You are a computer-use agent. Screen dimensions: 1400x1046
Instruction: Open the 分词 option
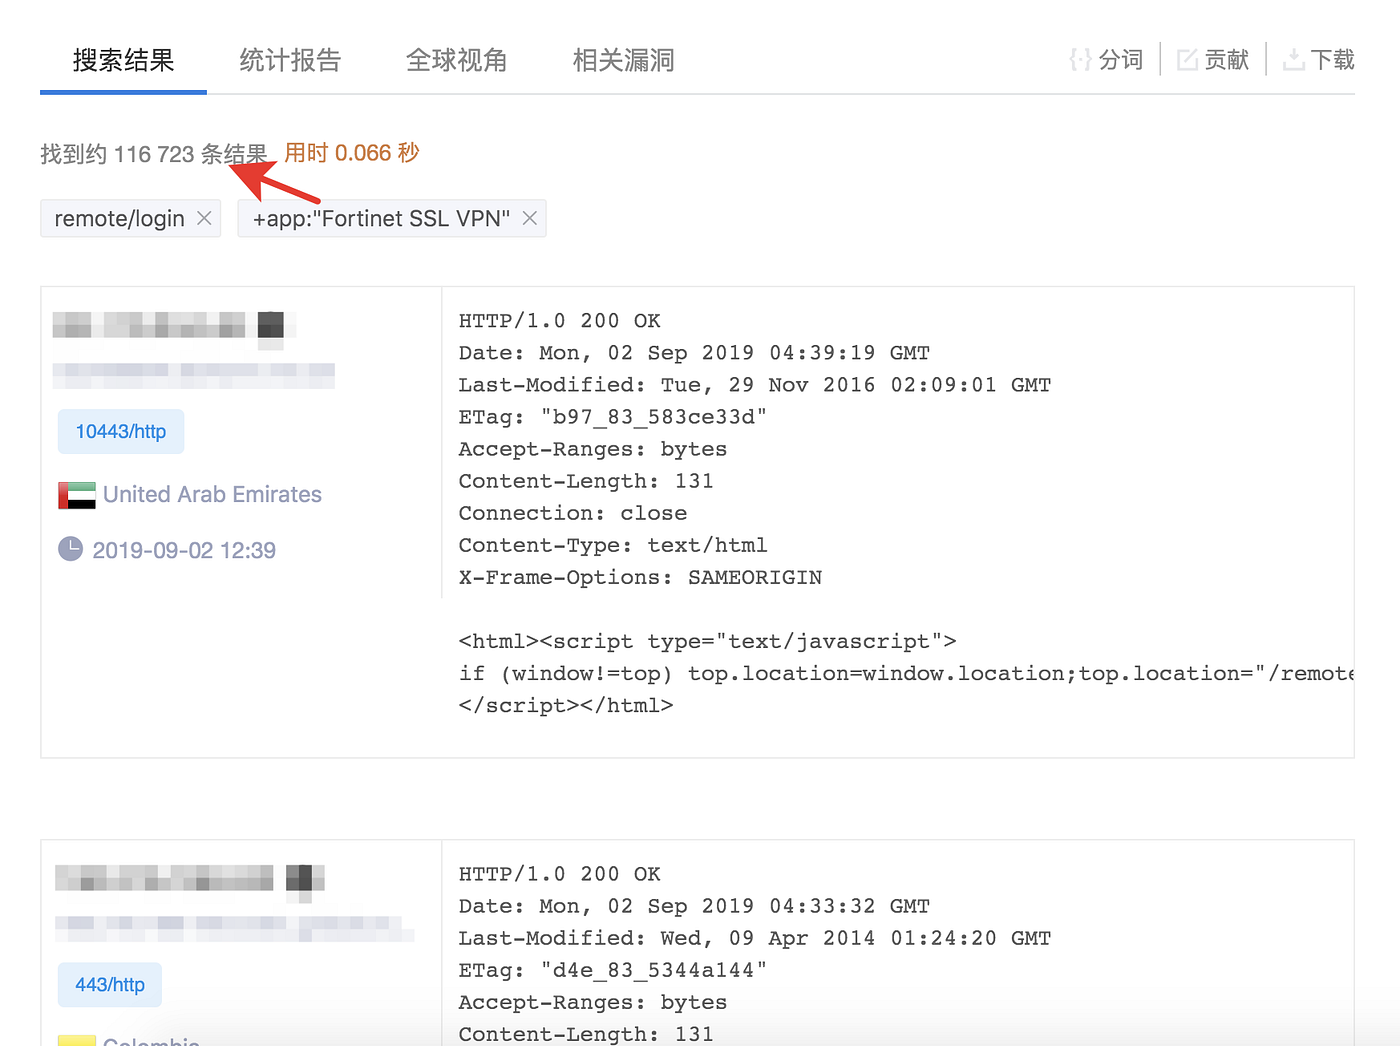pyautogui.click(x=1120, y=60)
